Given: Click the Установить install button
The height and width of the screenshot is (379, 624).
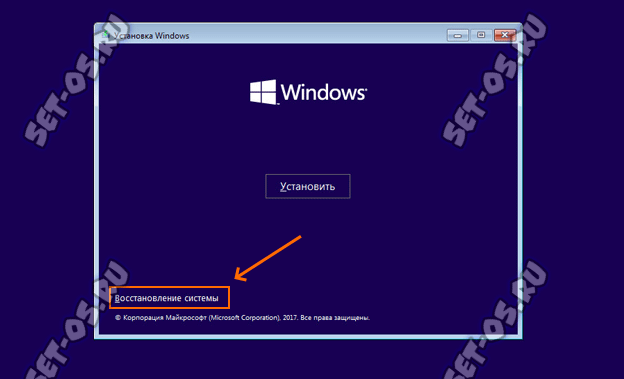Looking at the screenshot, I should 308,186.
